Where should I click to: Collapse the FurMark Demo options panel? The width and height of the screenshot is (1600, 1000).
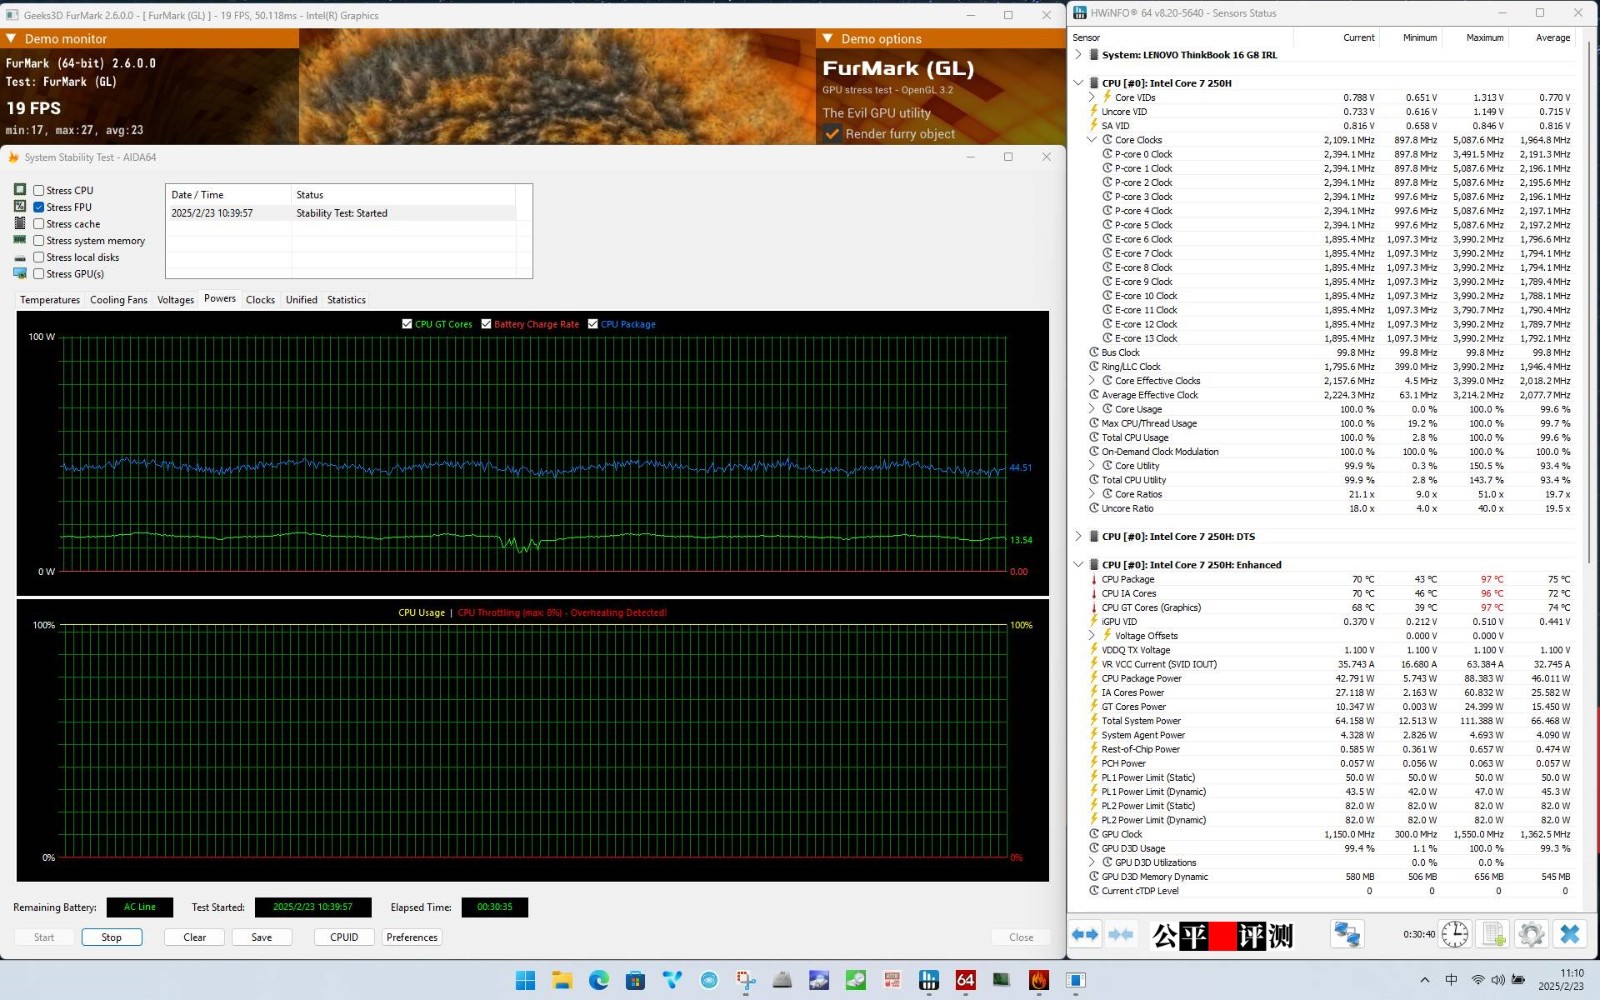[828, 39]
